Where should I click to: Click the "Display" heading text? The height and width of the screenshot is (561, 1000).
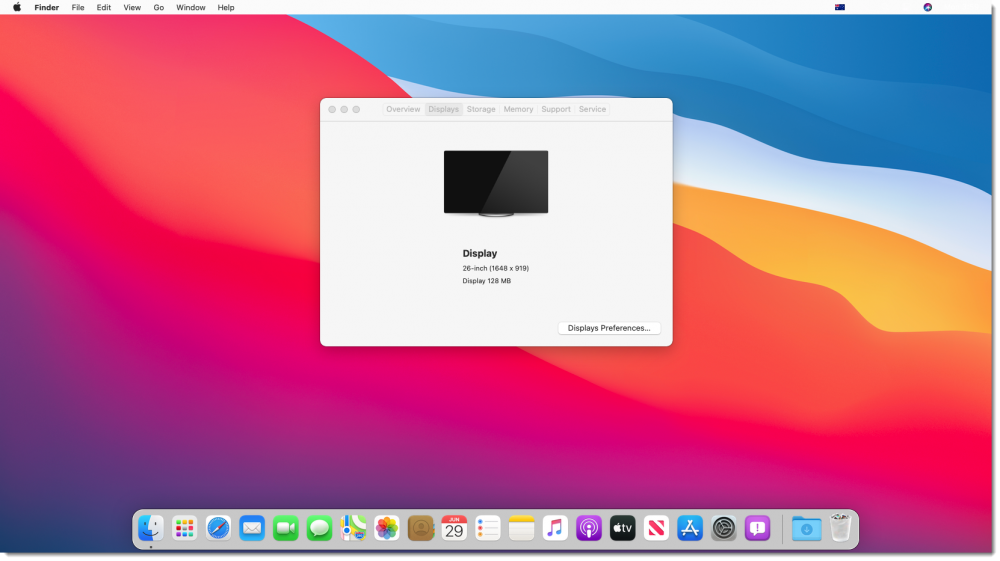480,254
